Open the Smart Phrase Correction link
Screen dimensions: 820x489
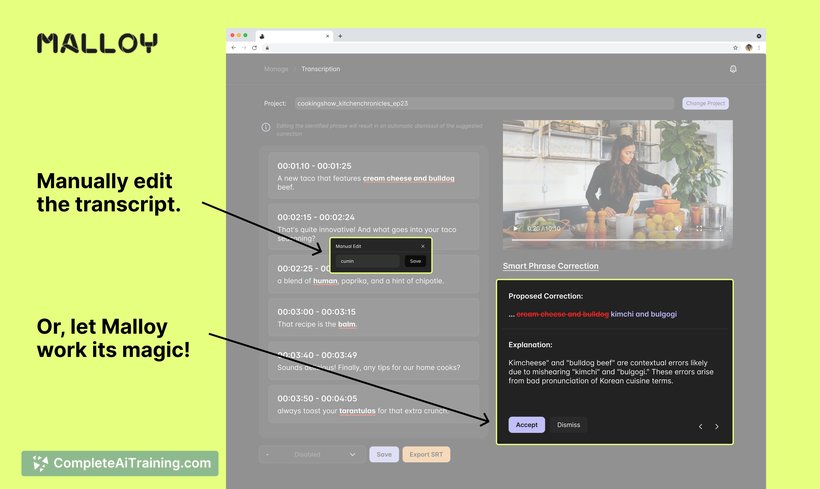click(551, 266)
